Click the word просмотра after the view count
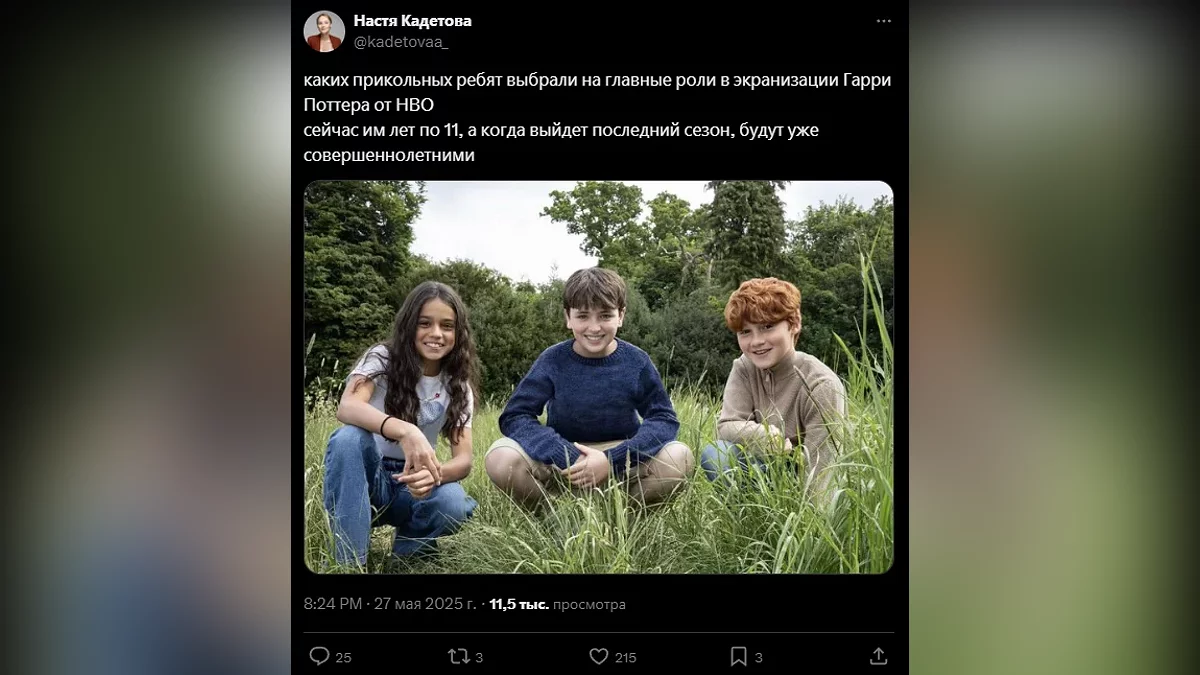Viewport: 1200px width, 675px height. [x=589, y=604]
